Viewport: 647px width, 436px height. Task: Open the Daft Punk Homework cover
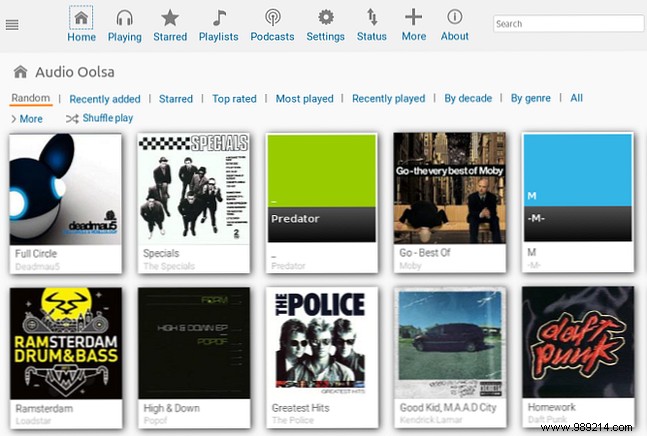[x=578, y=342]
